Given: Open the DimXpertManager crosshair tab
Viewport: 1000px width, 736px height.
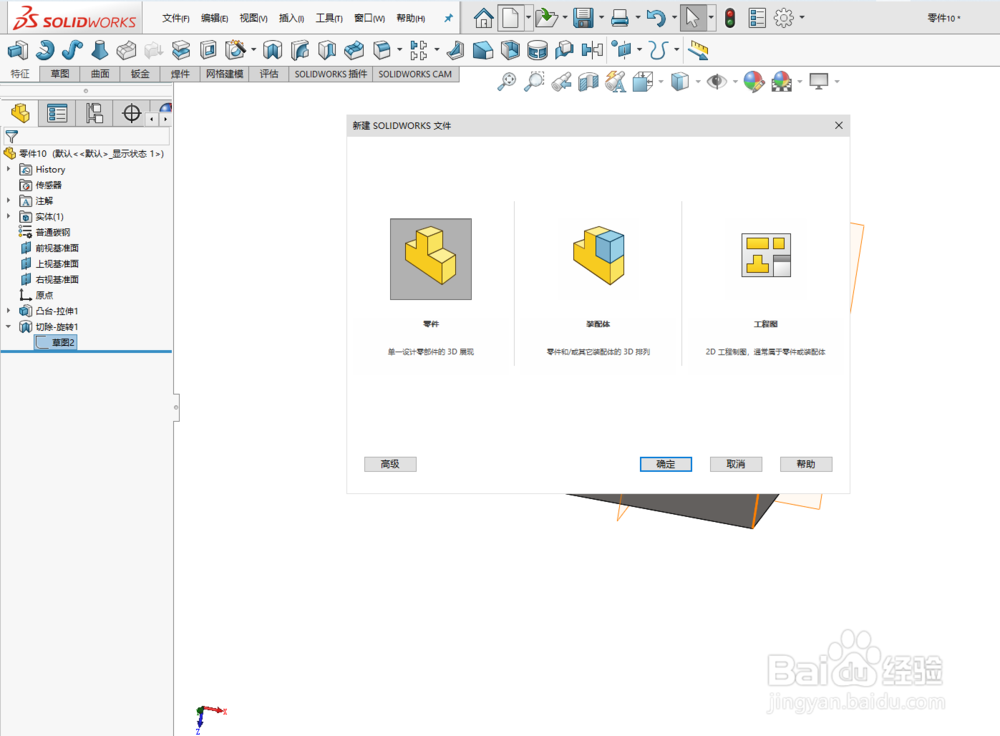Looking at the screenshot, I should 131,114.
